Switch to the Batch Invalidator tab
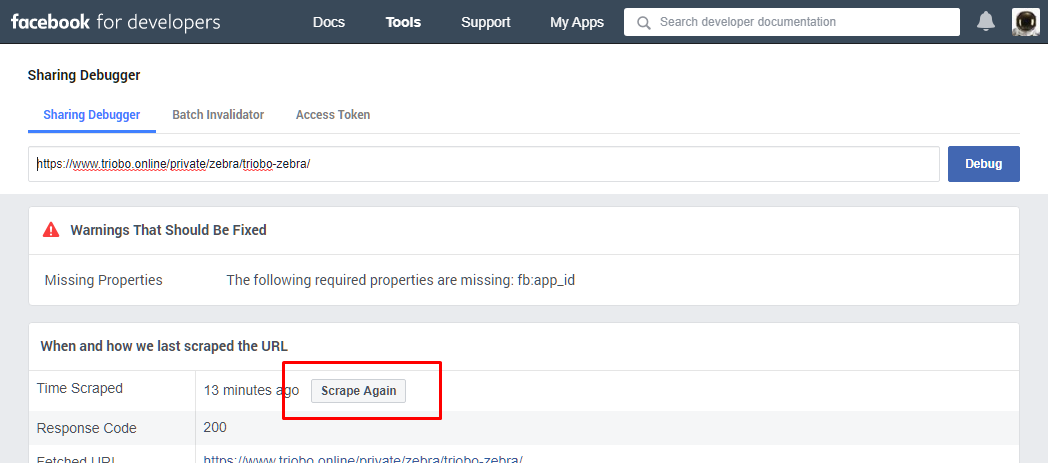The width and height of the screenshot is (1048, 463). click(218, 115)
